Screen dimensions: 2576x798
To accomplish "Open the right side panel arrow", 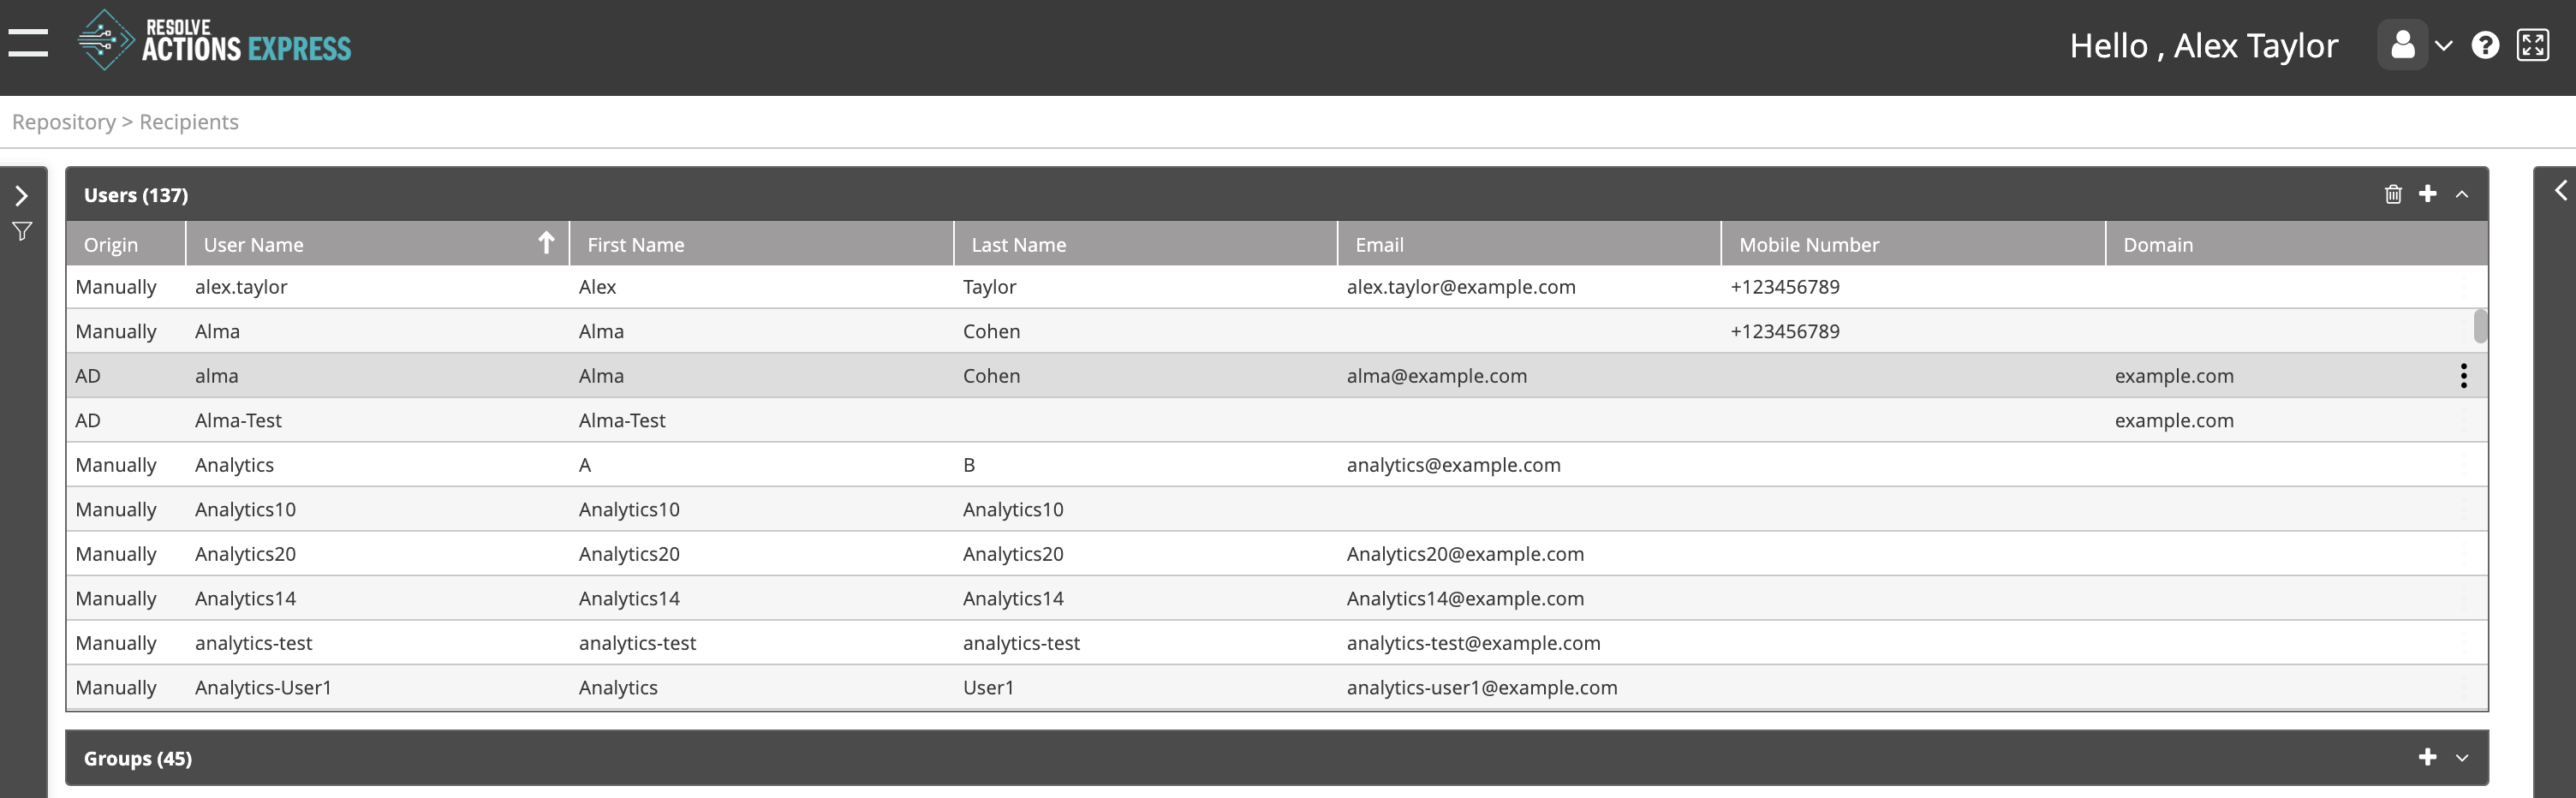I will tap(2560, 190).
